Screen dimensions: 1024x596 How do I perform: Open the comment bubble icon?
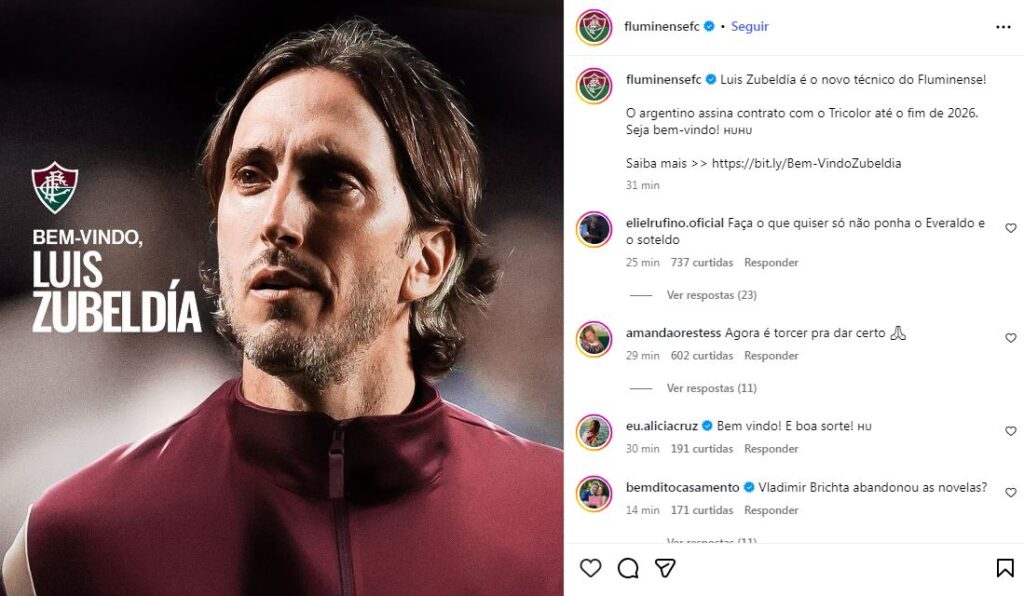click(x=628, y=568)
